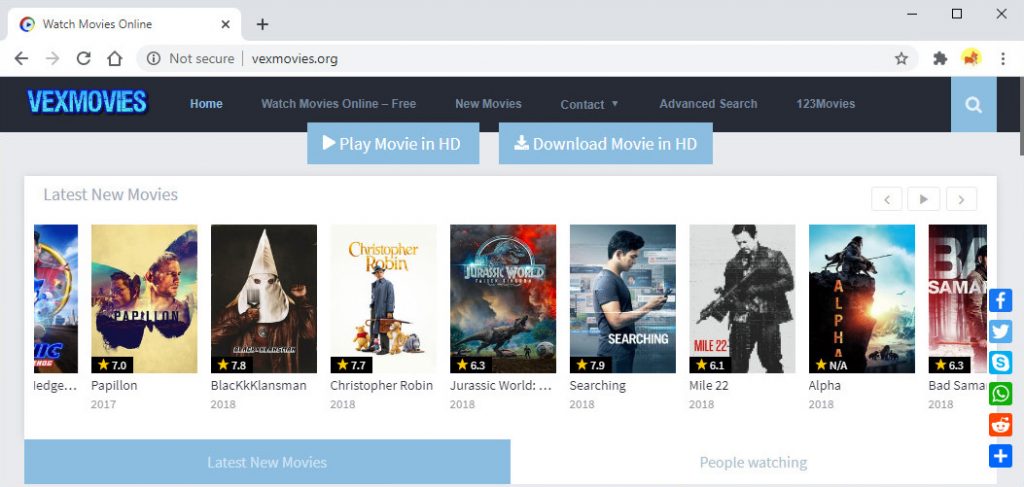Image resolution: width=1024 pixels, height=487 pixels.
Task: Share on Twitter
Action: [x=1000, y=332]
